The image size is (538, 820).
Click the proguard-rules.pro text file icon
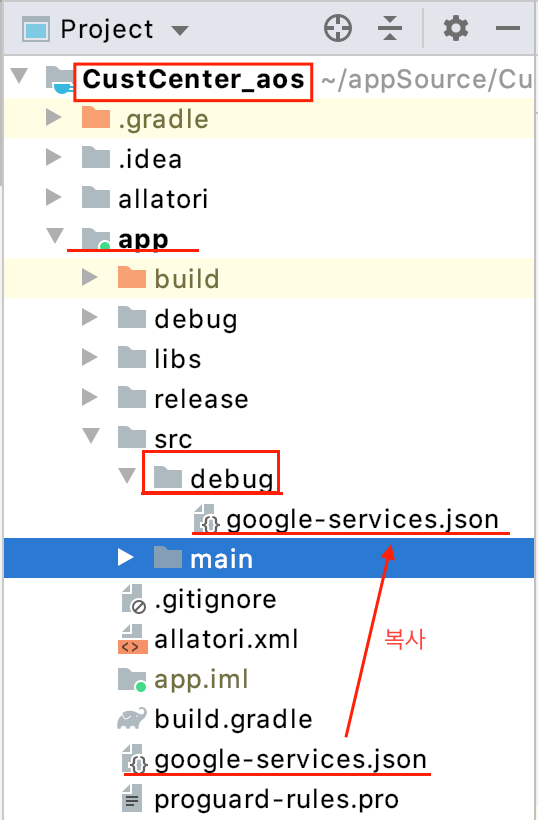[x=131, y=800]
